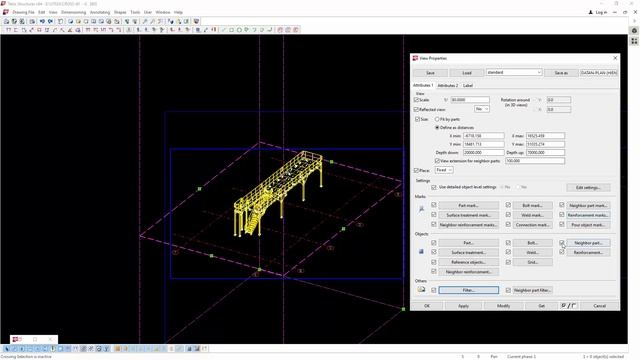The image size is (640, 360).
Task: Click the Filter button
Action: [468, 290]
